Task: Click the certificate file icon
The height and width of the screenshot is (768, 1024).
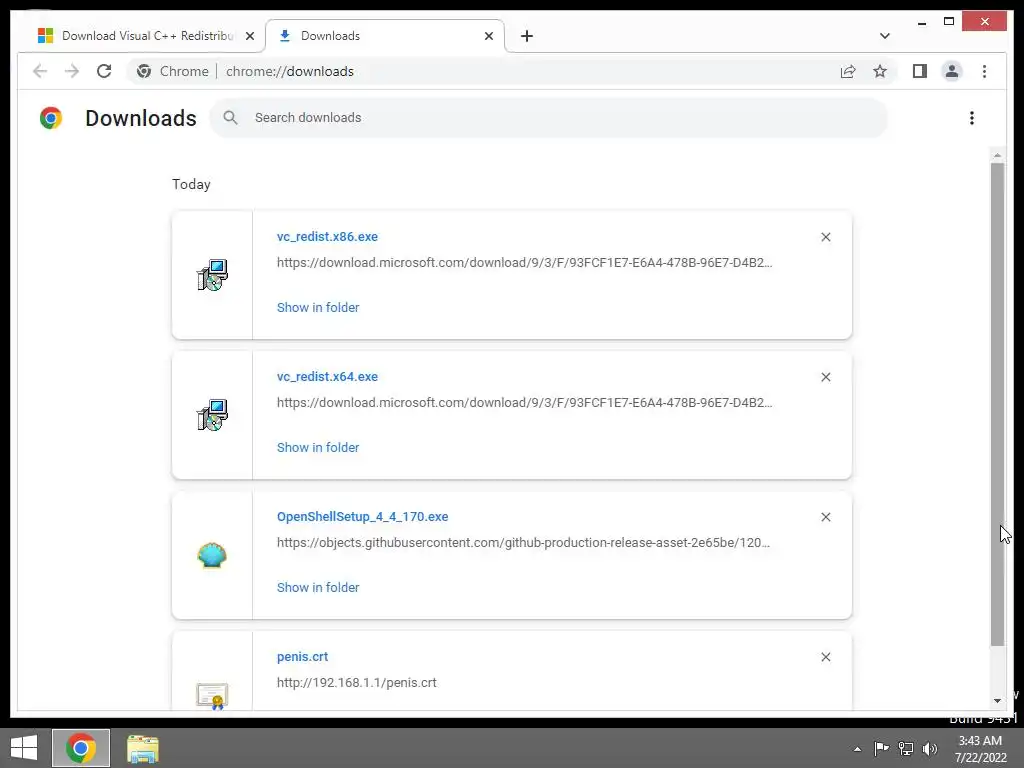Action: [212, 696]
